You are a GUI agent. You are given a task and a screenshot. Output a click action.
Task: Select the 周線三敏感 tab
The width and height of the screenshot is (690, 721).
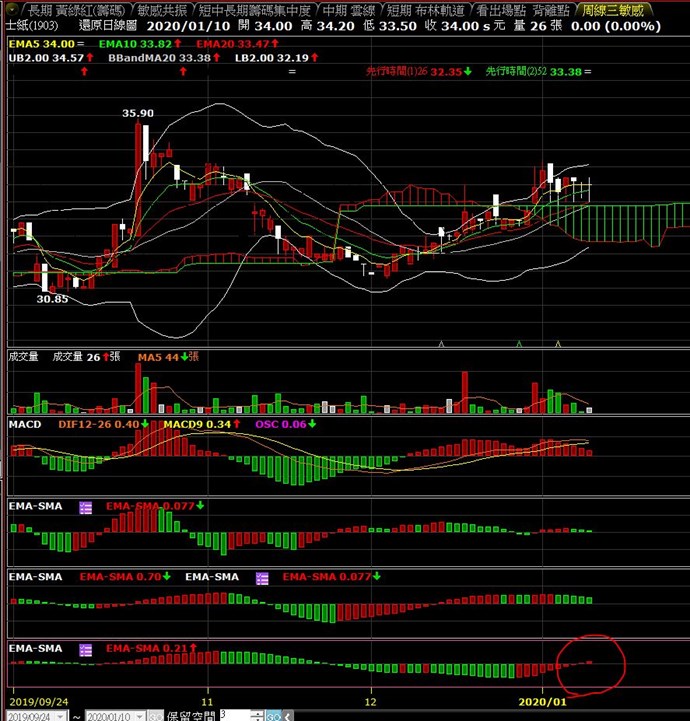[x=613, y=10]
